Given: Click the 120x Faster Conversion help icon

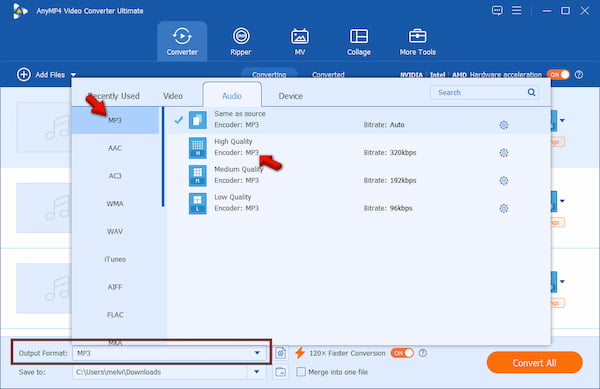Looking at the screenshot, I should tap(423, 353).
